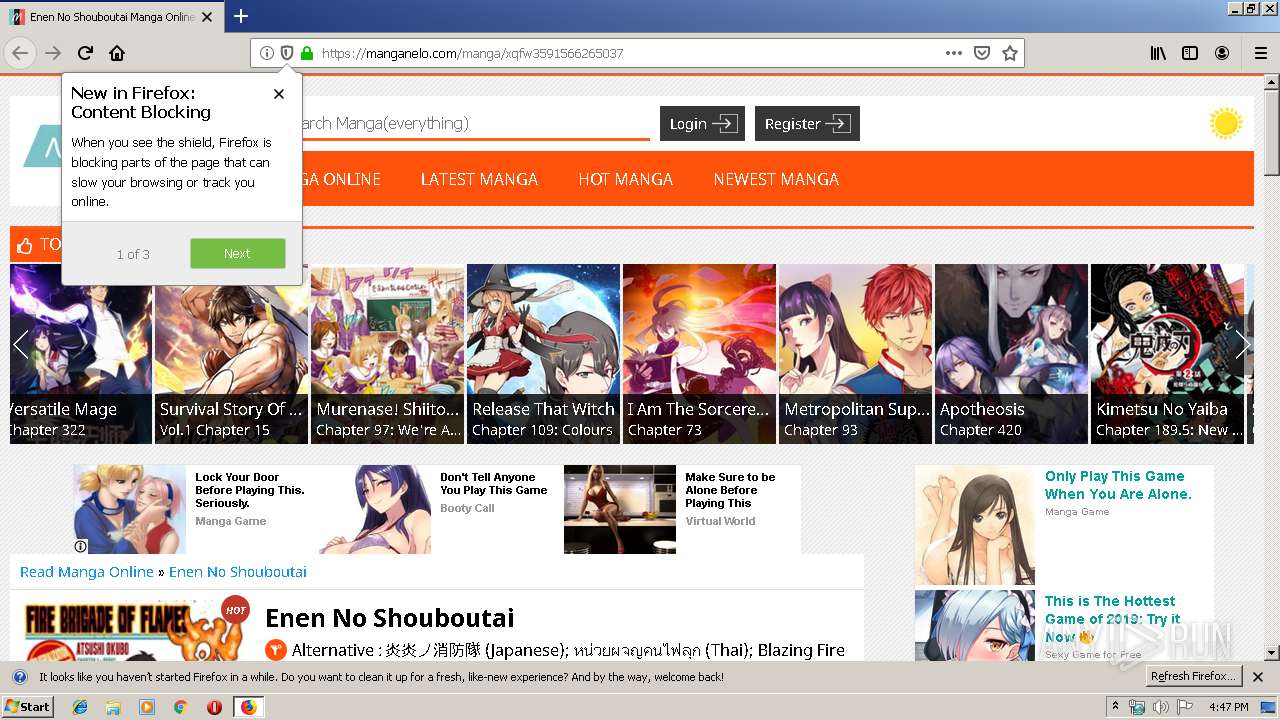The height and width of the screenshot is (720, 1280).
Task: Click Lock Your Door ad link
Action: click(249, 490)
